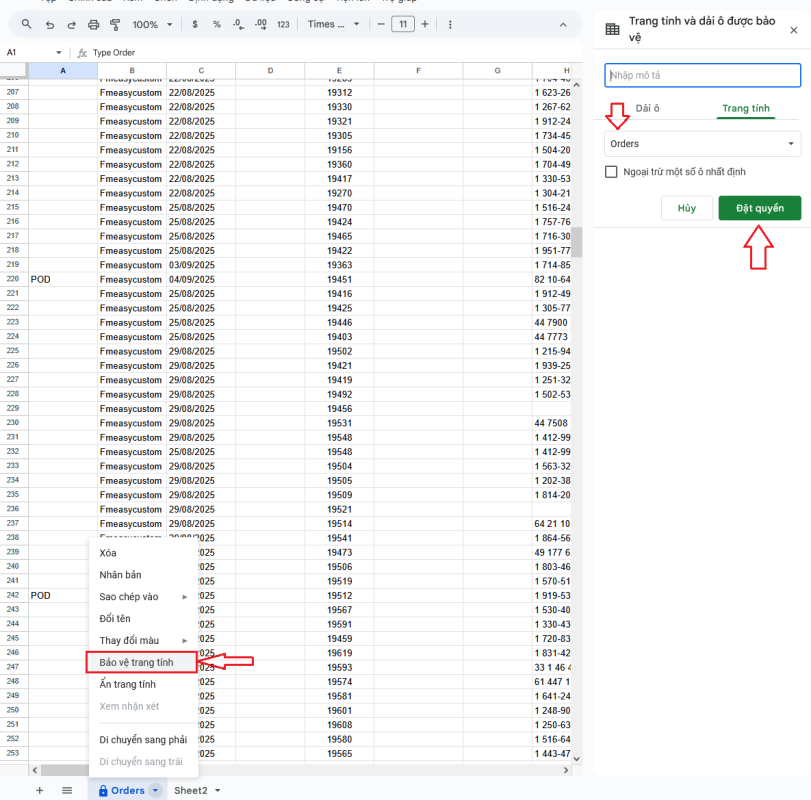Click the 'Đặt quyền' button
811x800 pixels.
click(759, 208)
